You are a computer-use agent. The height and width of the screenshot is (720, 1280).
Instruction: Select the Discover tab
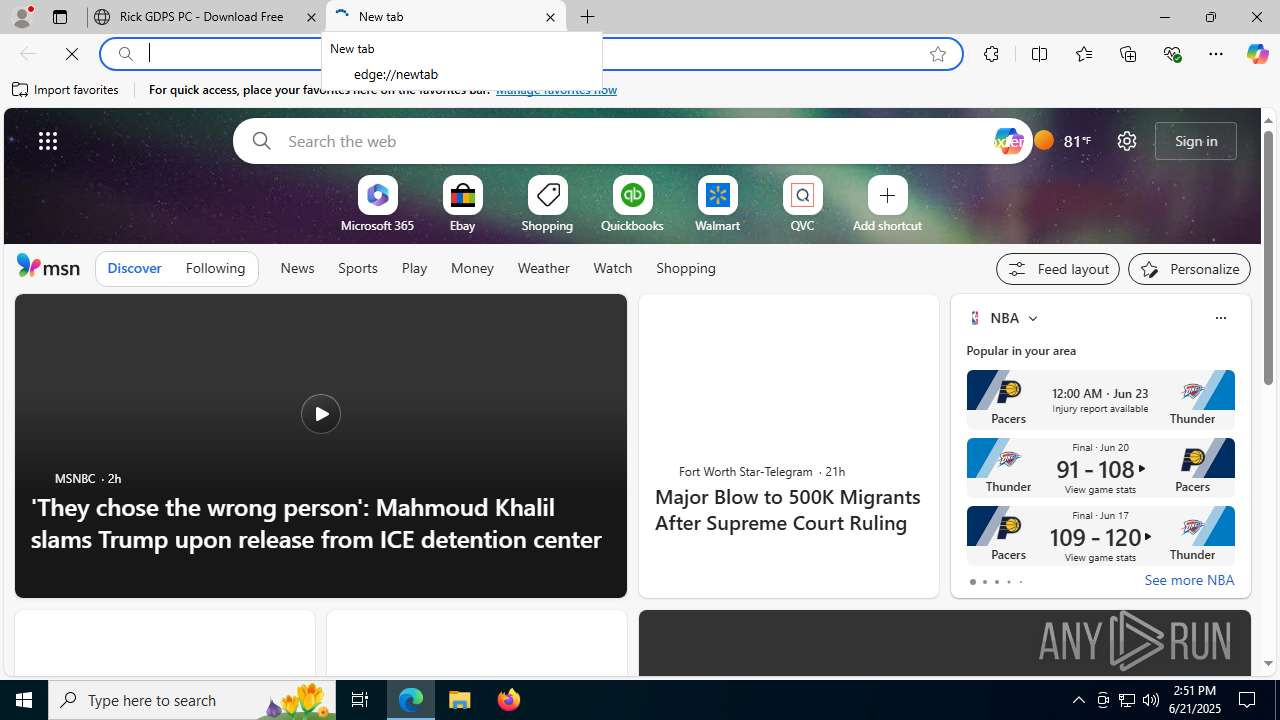(134, 268)
